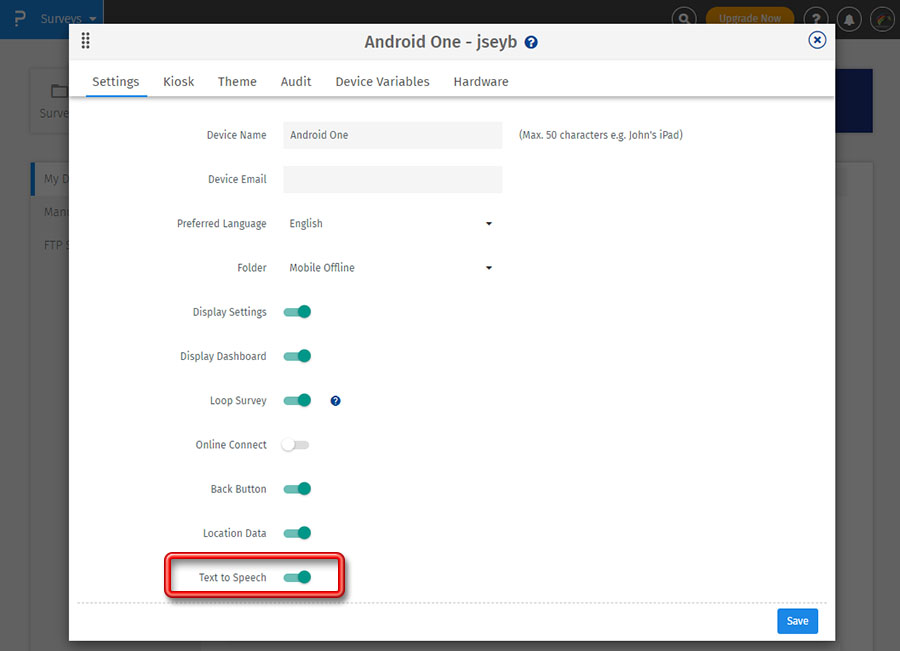Click the help icon next to dialog title
Image resolution: width=900 pixels, height=651 pixels.
pyautogui.click(x=531, y=43)
